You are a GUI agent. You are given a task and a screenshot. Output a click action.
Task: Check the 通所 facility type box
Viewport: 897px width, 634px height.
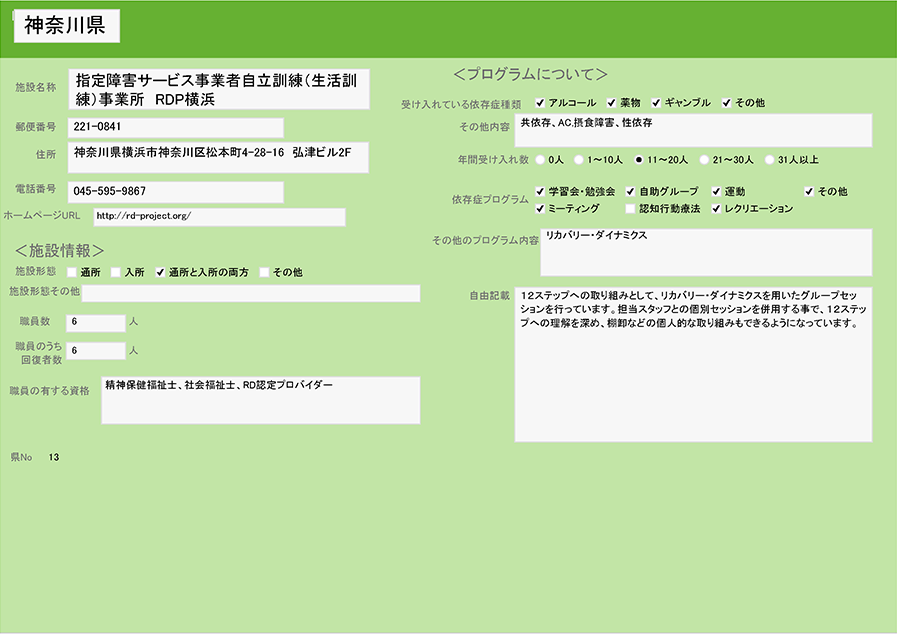click(x=72, y=272)
